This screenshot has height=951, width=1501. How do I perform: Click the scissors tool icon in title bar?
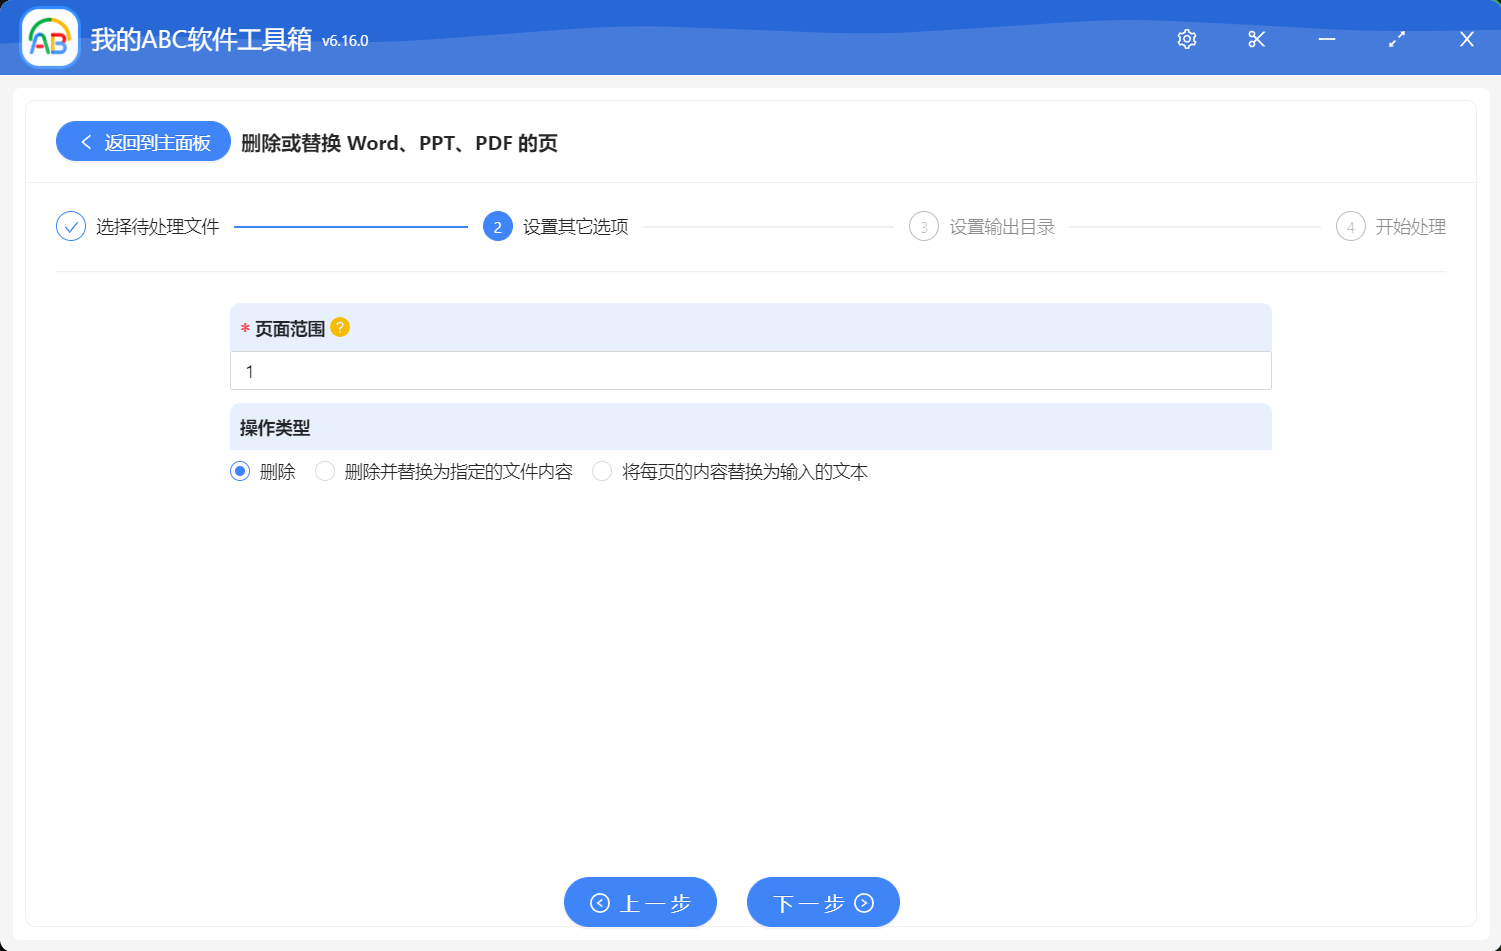[x=1256, y=39]
